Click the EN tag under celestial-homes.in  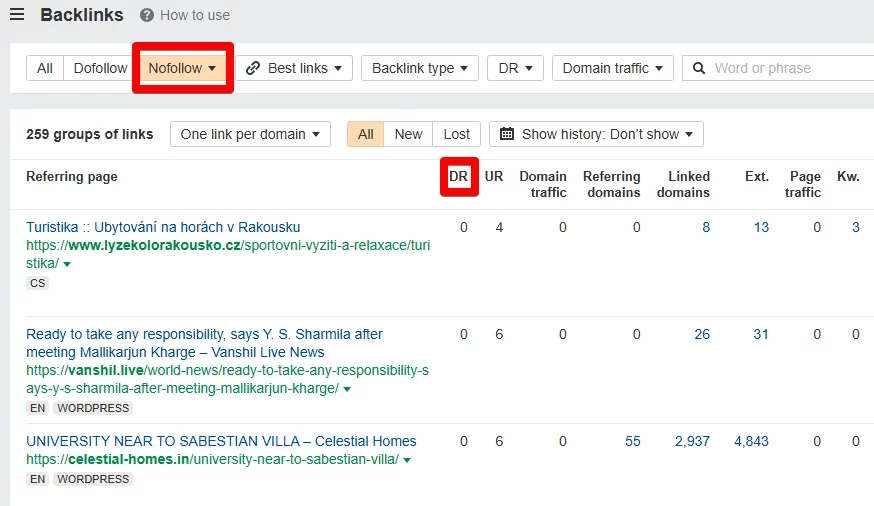click(x=37, y=479)
